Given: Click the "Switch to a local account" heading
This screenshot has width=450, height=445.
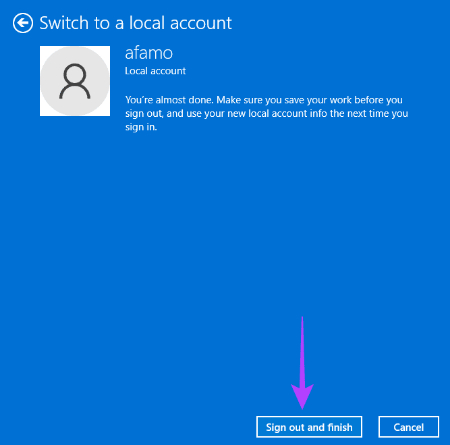Looking at the screenshot, I should 135,23.
